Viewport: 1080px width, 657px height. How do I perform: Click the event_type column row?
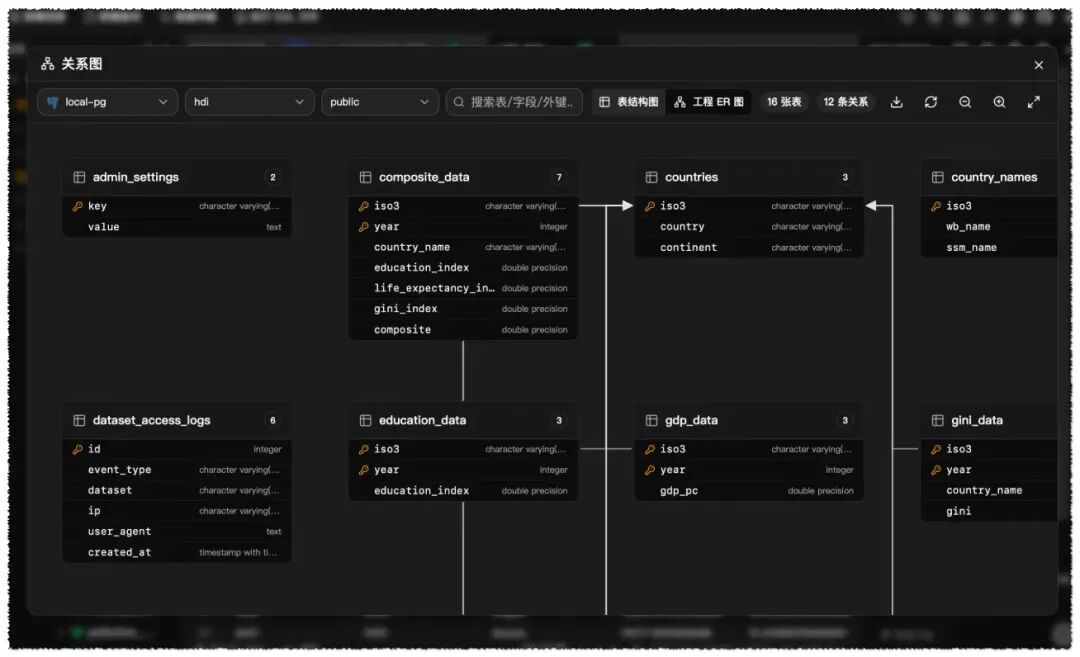click(176, 470)
